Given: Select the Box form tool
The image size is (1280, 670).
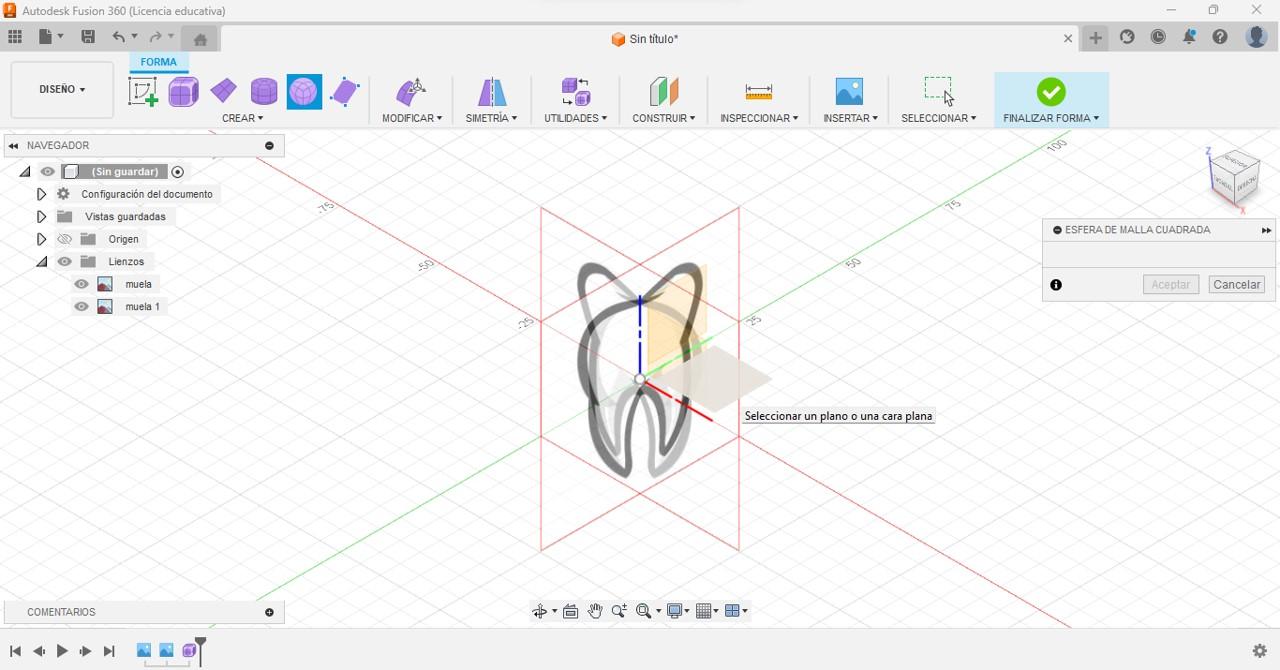Looking at the screenshot, I should click(184, 92).
